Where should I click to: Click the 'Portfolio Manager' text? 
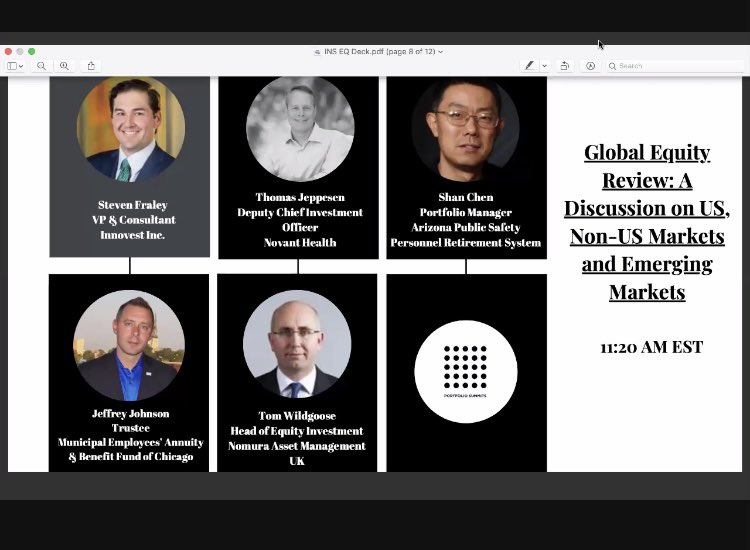click(465, 212)
